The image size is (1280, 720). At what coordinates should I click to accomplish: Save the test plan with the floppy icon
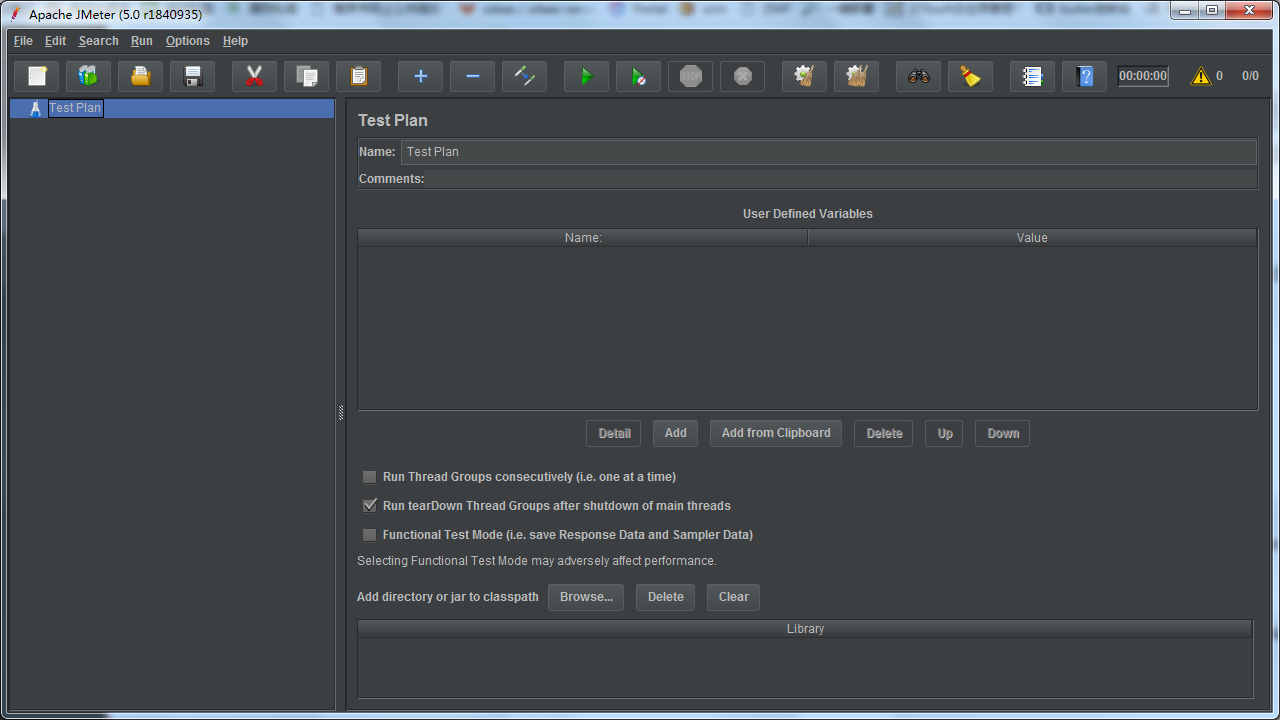(193, 76)
